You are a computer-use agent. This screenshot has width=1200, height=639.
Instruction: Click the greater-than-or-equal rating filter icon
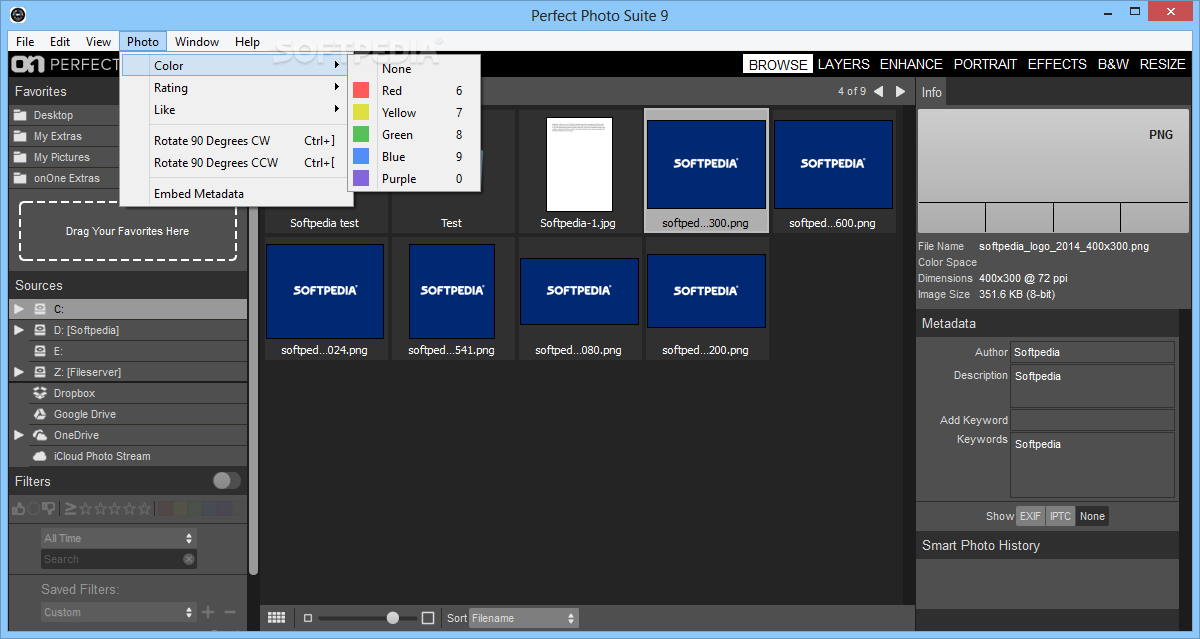70,509
